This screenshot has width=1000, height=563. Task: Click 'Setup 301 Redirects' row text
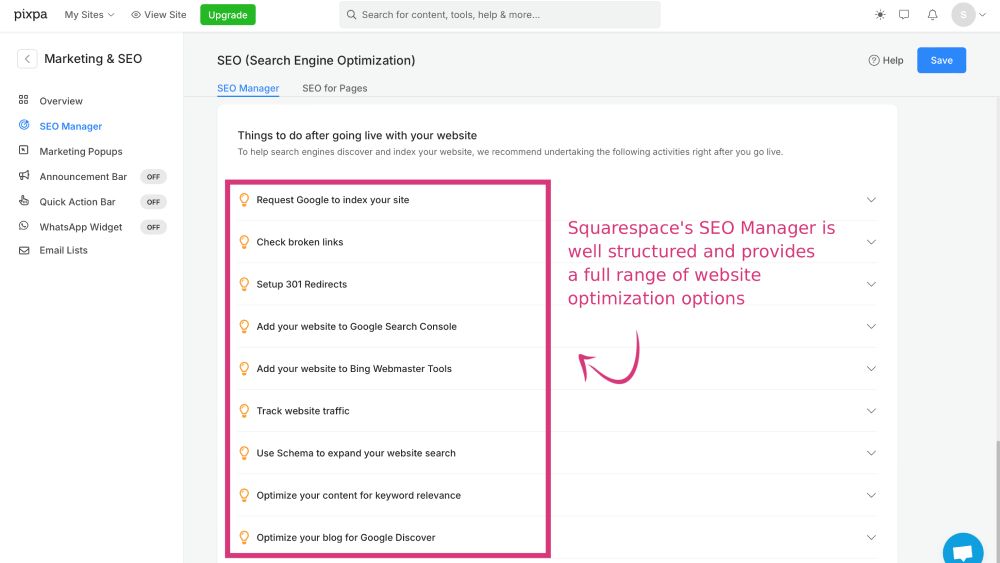click(x=302, y=284)
